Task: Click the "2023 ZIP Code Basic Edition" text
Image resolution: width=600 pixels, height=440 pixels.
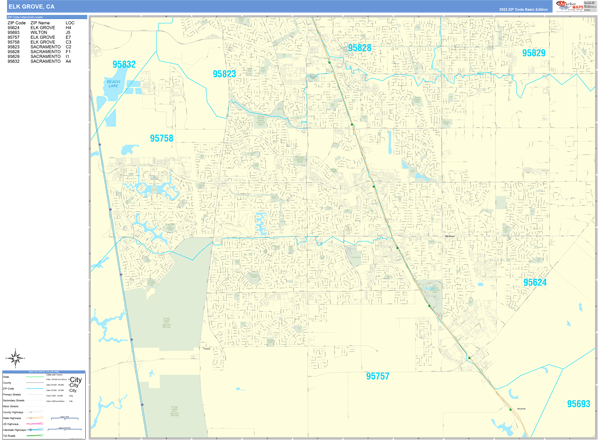Action: point(523,10)
